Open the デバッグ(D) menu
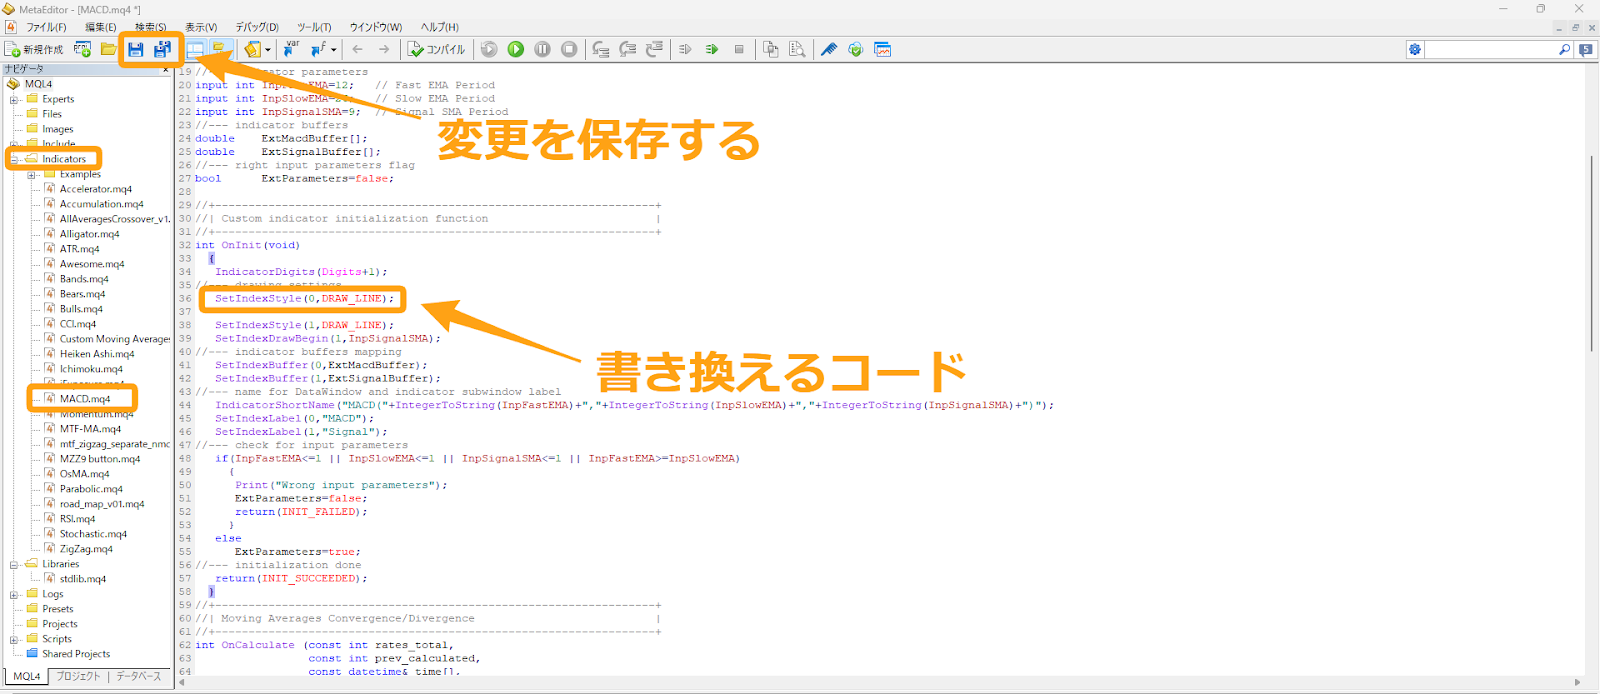 pyautogui.click(x=257, y=27)
